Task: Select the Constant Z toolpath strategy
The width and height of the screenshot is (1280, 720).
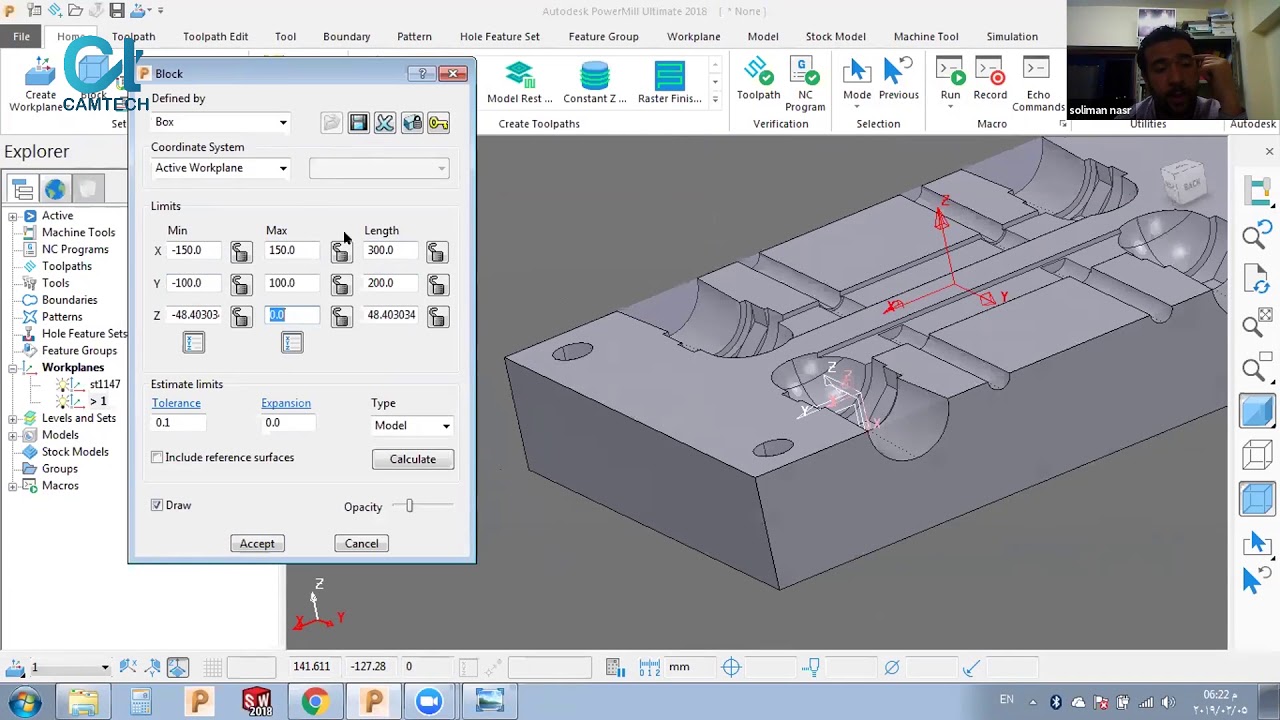Action: [595, 82]
